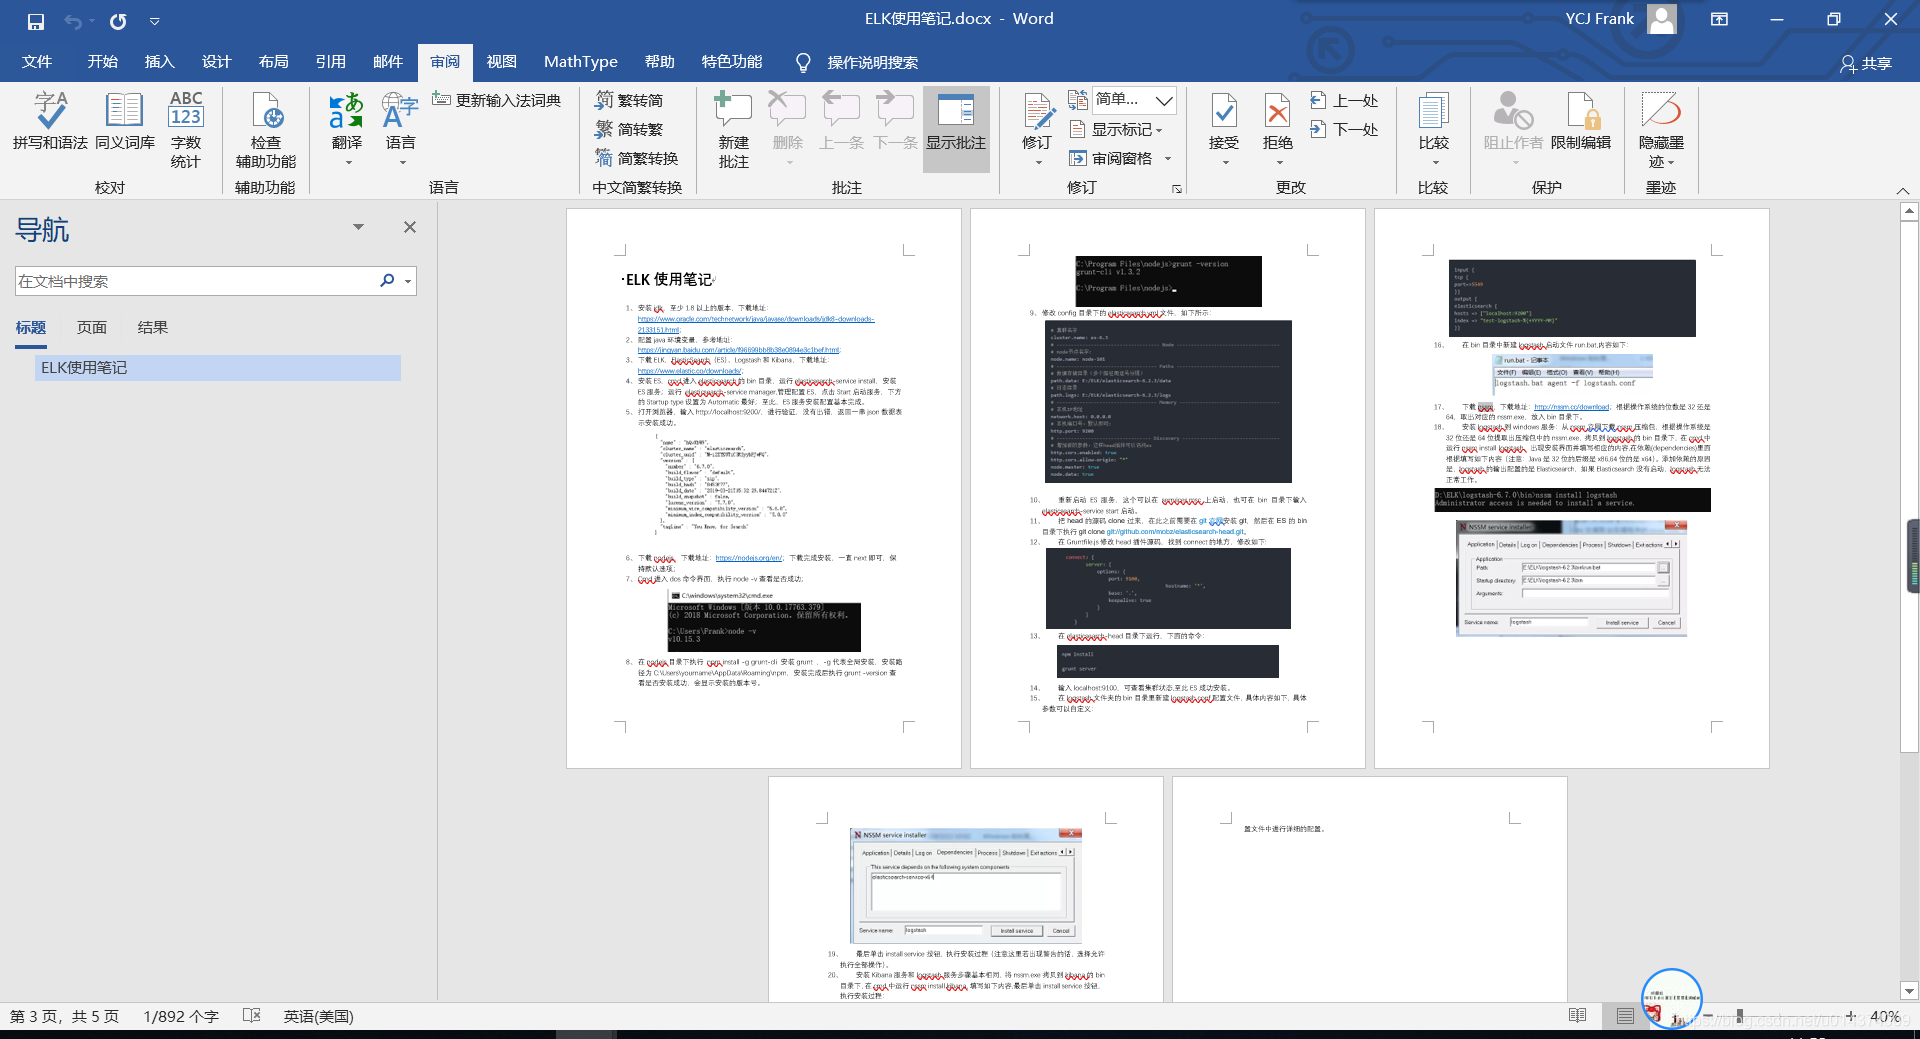1920x1039 pixels.
Task: Click the vertical scrollbar up arrow
Action: click(1909, 211)
